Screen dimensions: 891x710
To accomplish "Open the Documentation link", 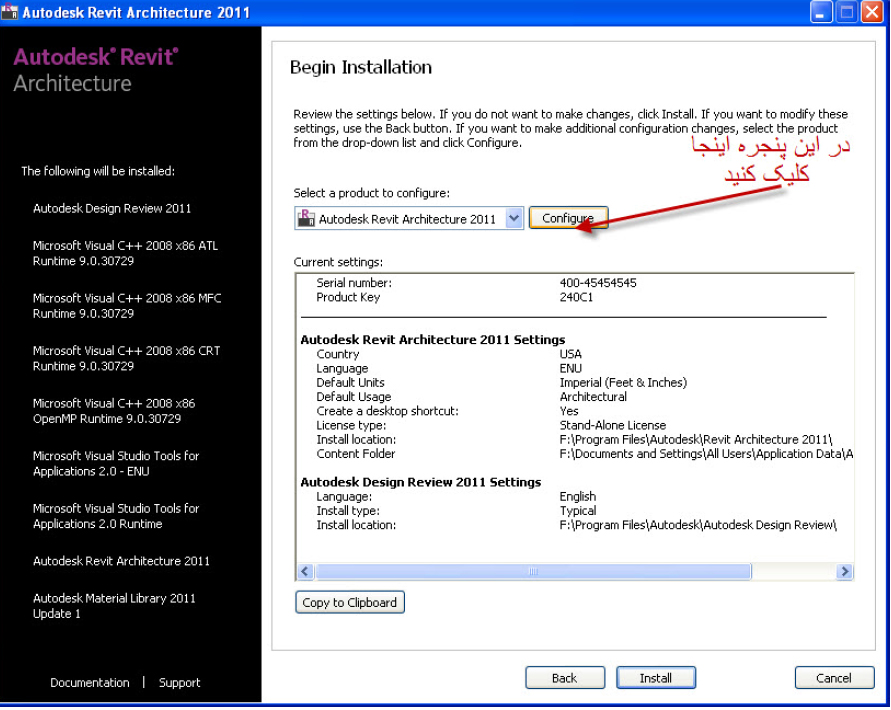I will coord(90,683).
